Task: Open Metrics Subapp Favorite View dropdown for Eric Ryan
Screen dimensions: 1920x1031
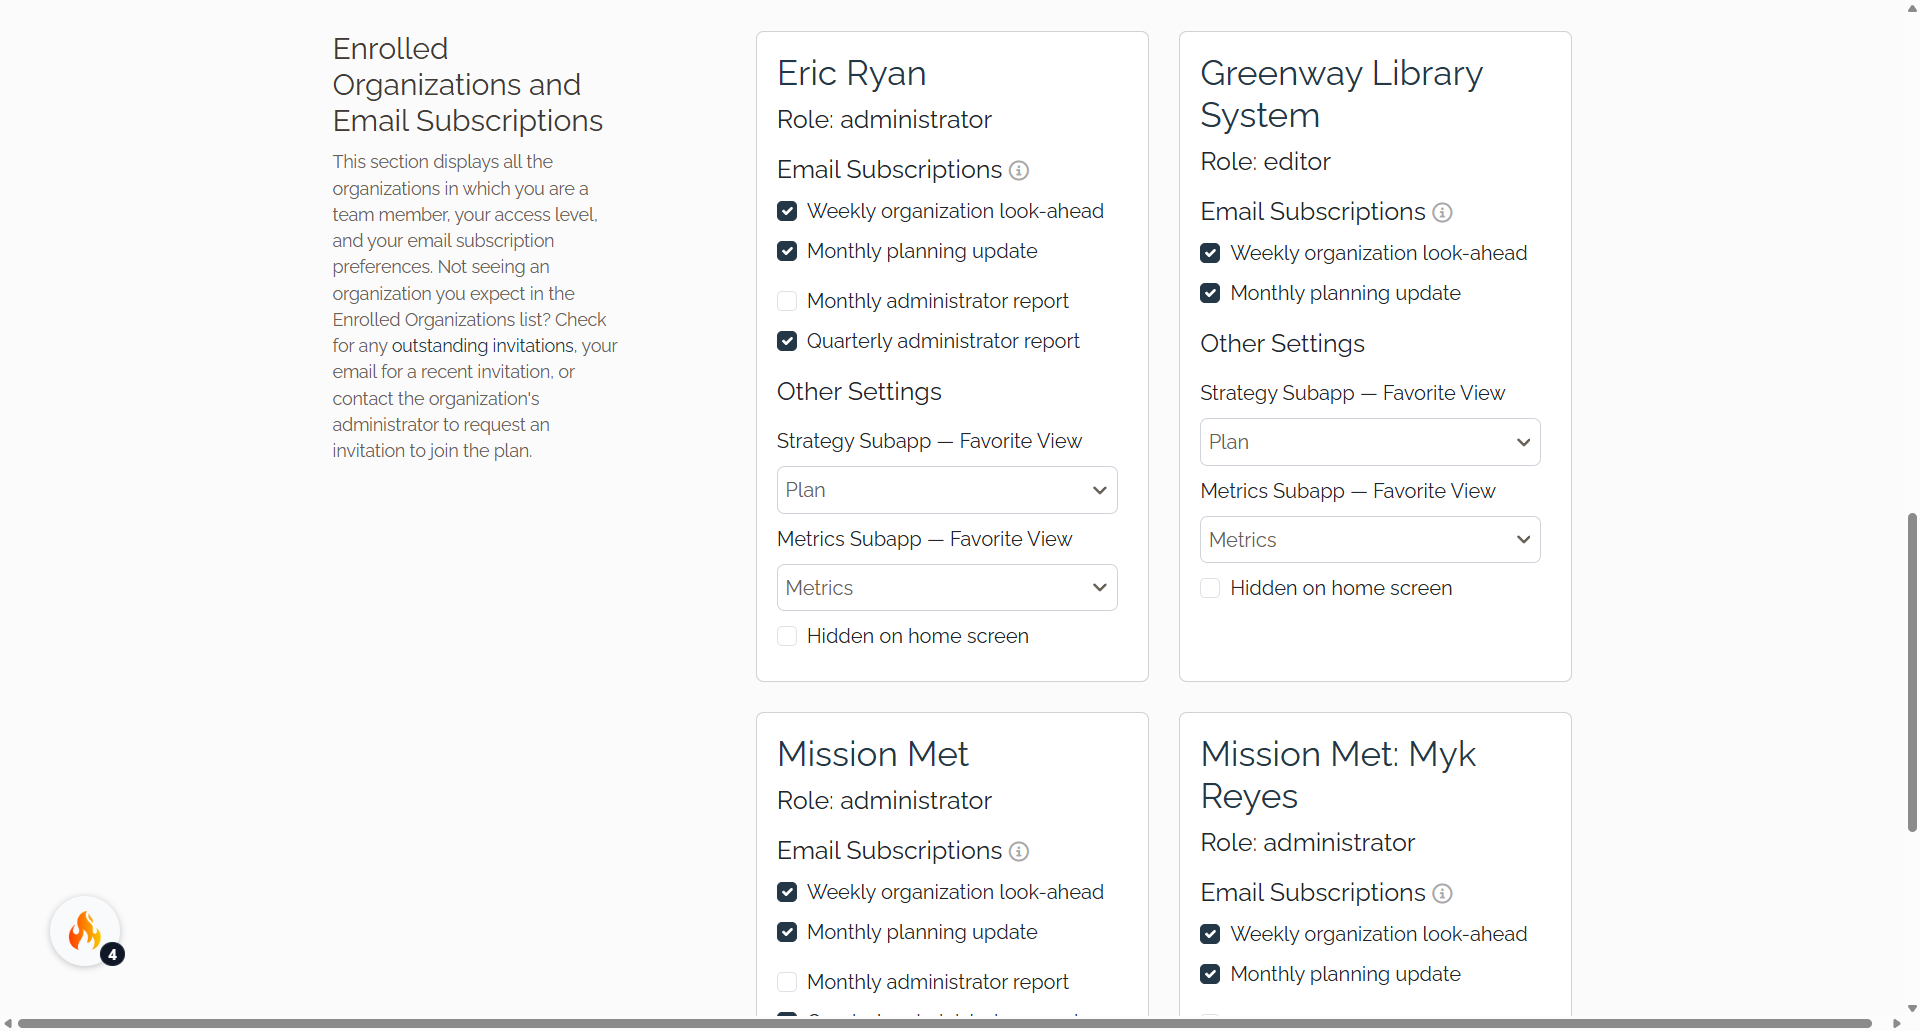Action: 947,588
